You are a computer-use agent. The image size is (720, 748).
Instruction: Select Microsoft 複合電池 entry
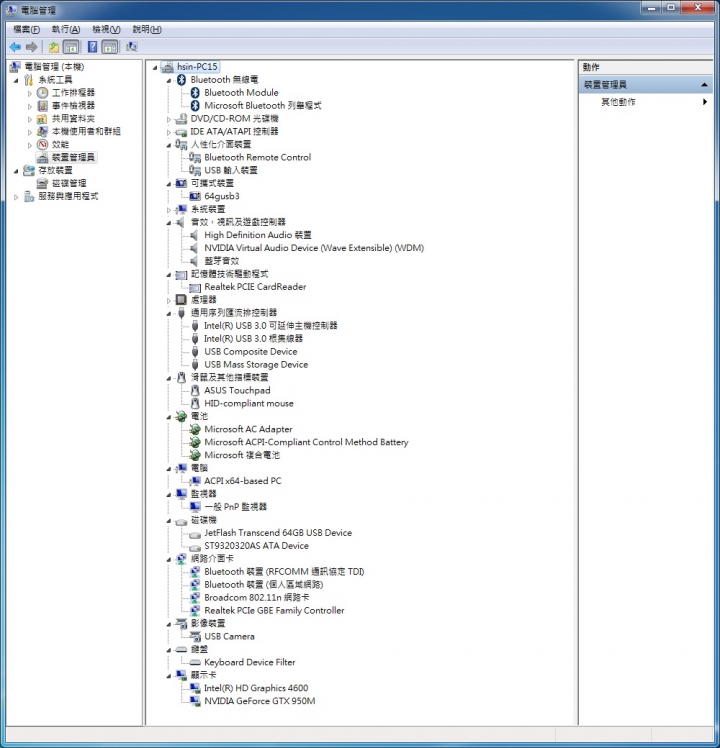pos(241,455)
